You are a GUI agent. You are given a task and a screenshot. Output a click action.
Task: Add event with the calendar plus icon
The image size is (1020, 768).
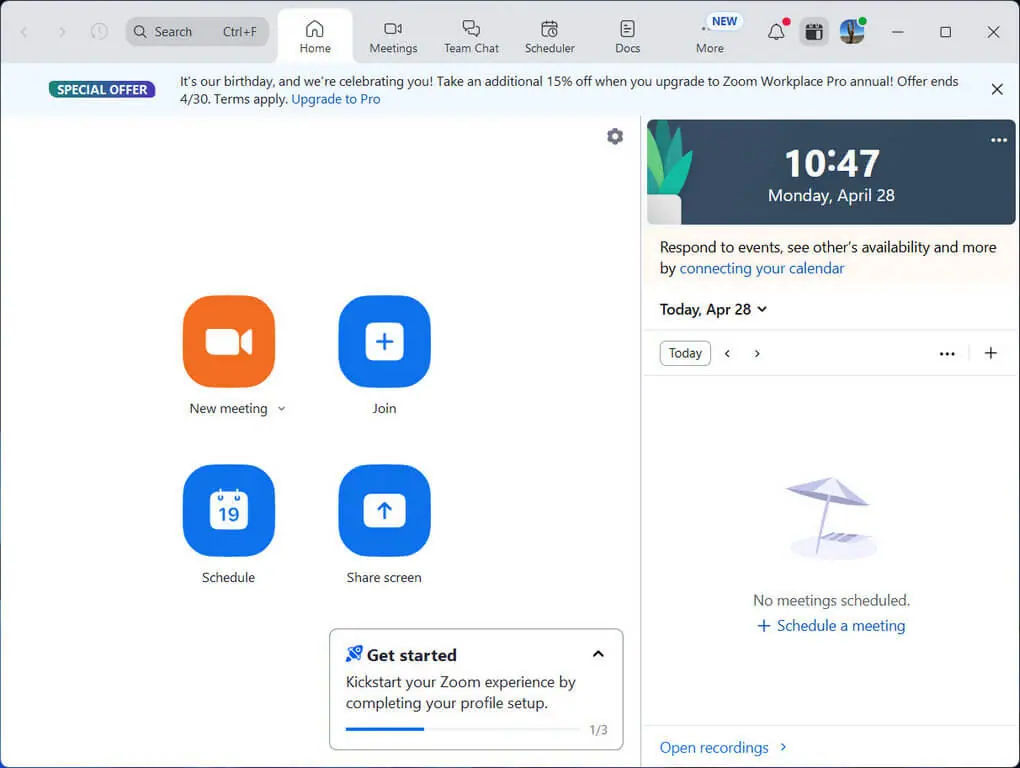tap(990, 353)
